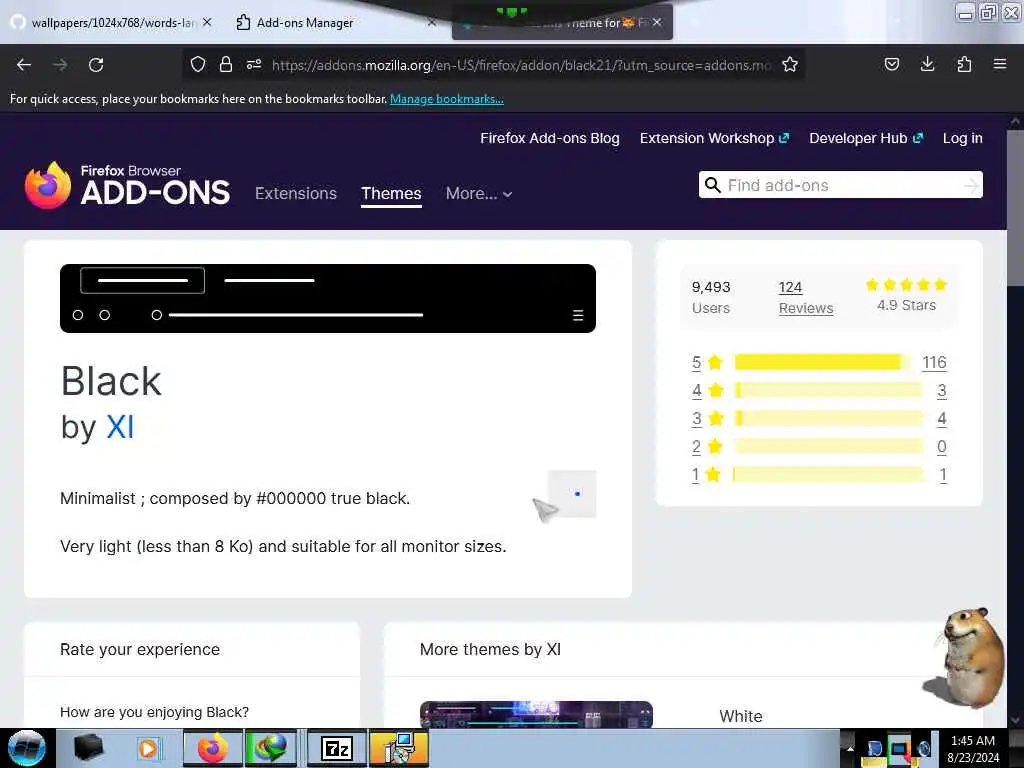Click the three-star rating bar
This screenshot has width=1024, height=768.
pyautogui.click(x=829, y=419)
